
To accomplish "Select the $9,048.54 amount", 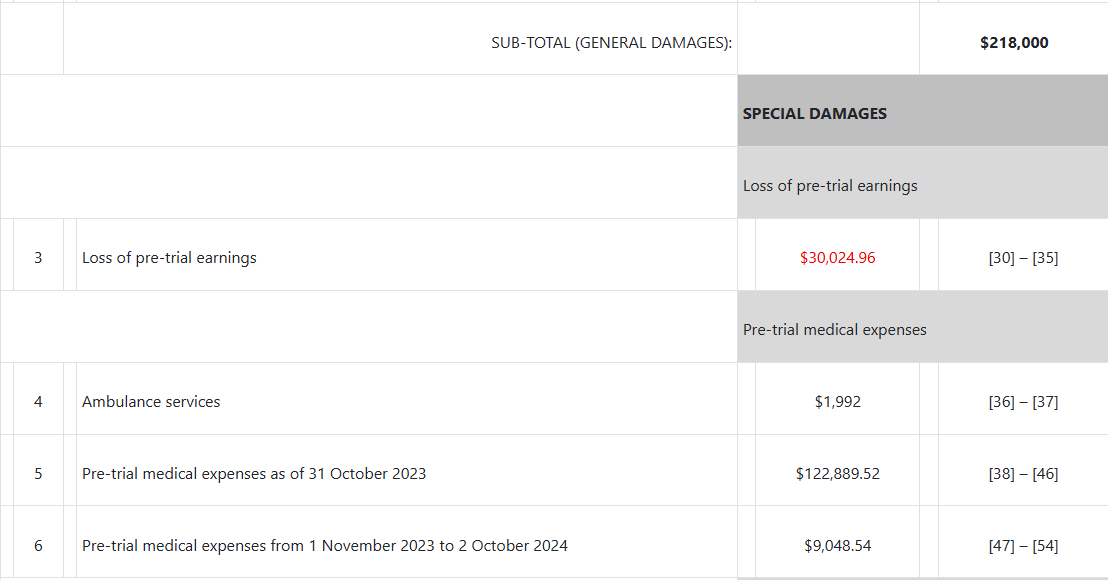I will 837,546.
